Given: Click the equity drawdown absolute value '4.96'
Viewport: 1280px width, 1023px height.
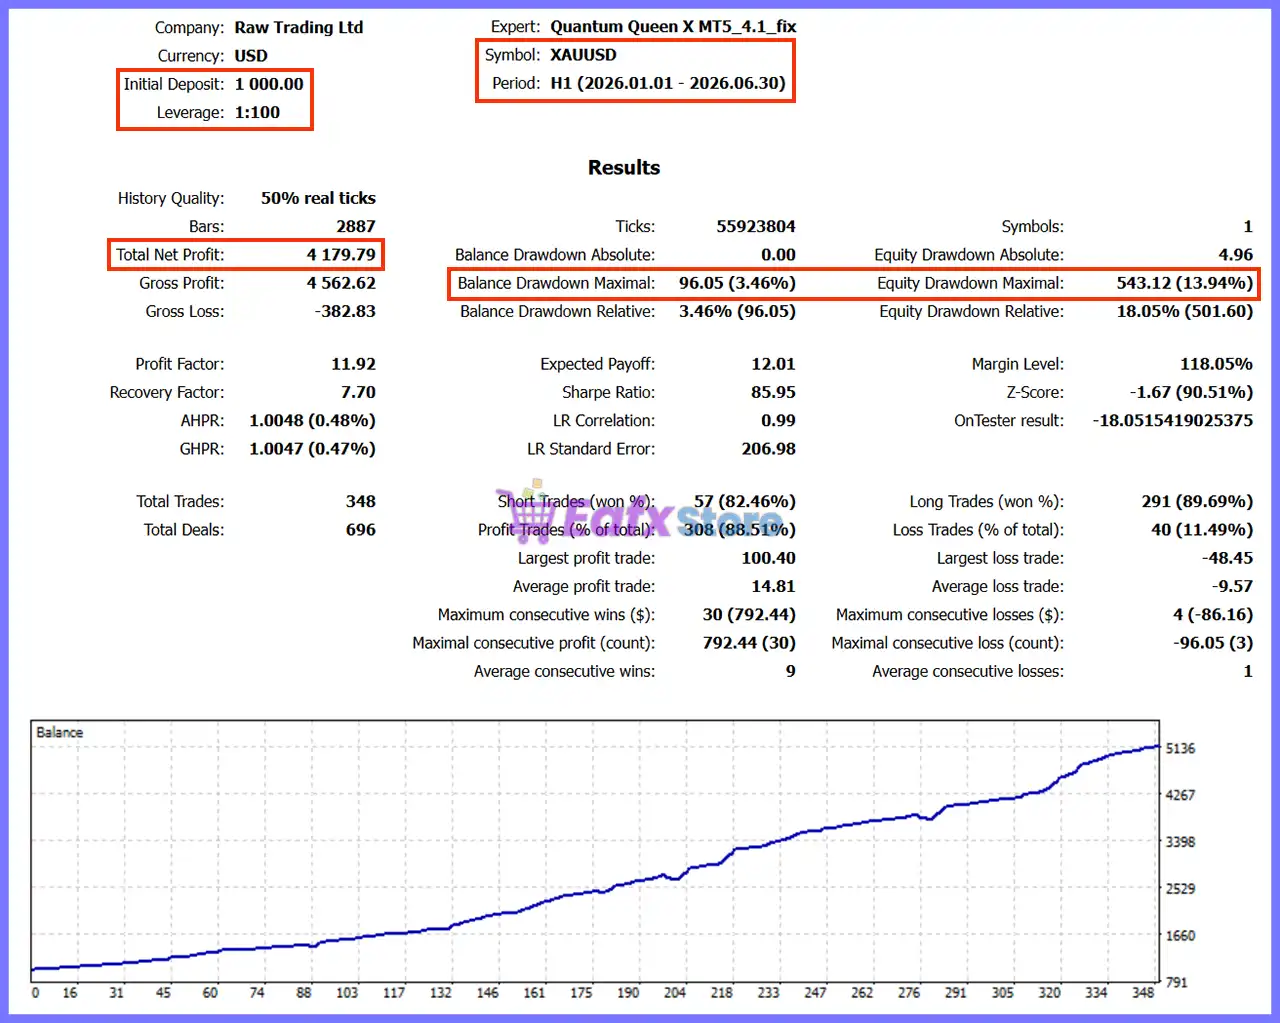Looking at the screenshot, I should (x=1236, y=254).
